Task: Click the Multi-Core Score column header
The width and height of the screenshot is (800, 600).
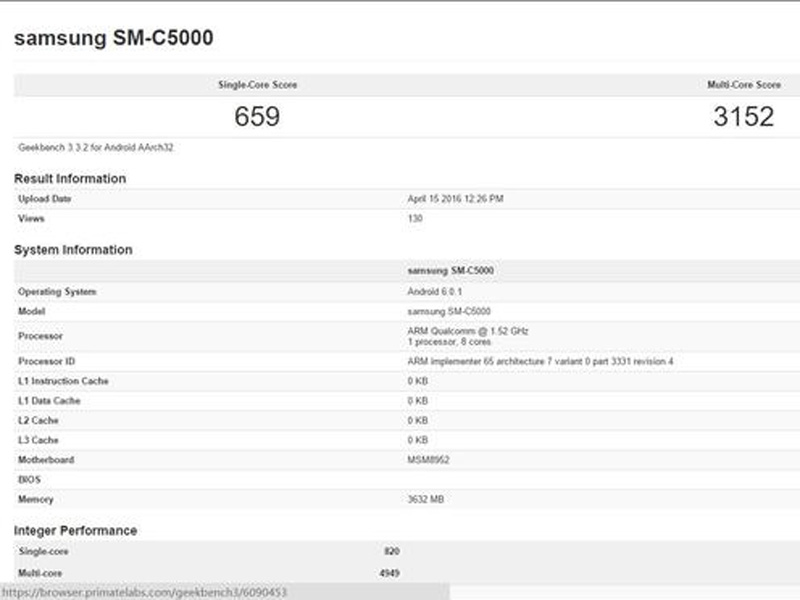Action: 744,85
